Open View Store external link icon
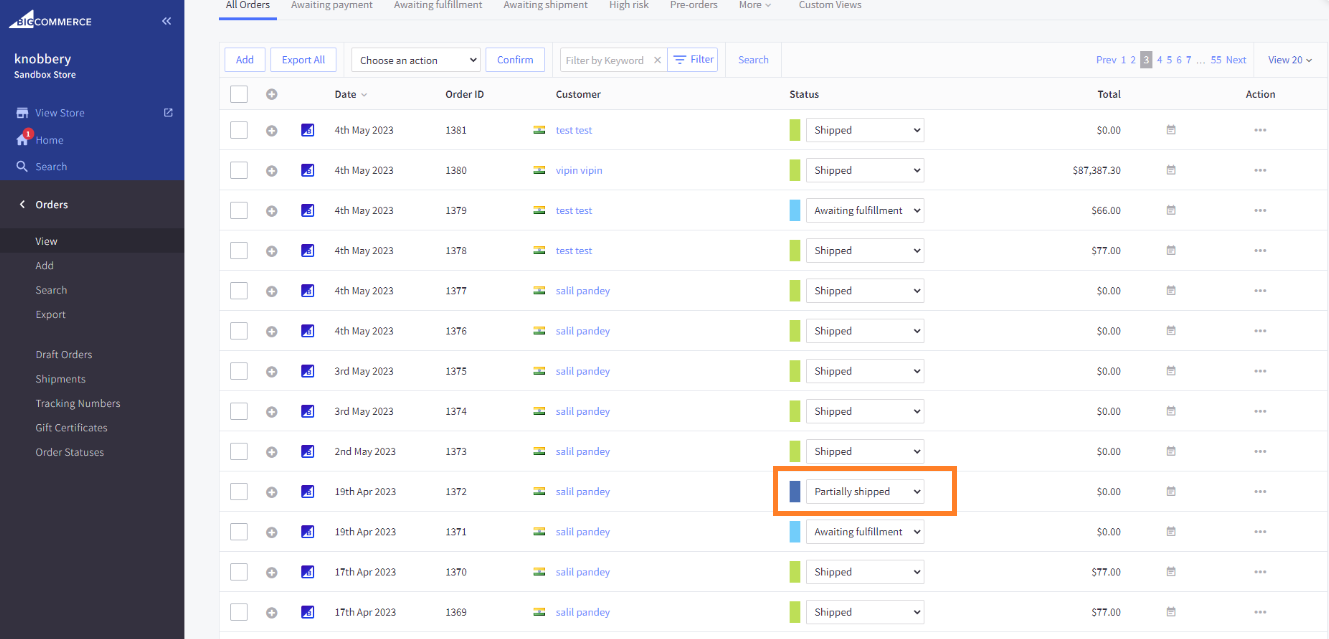The image size is (1329, 639). (x=168, y=113)
